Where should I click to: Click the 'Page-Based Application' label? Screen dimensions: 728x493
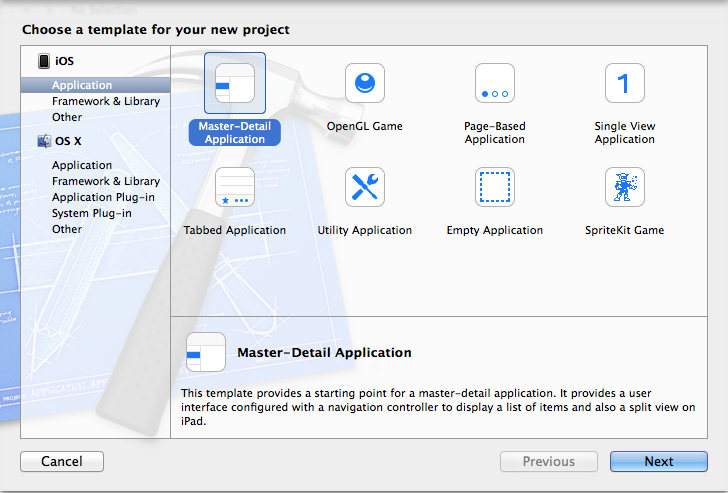[495, 133]
